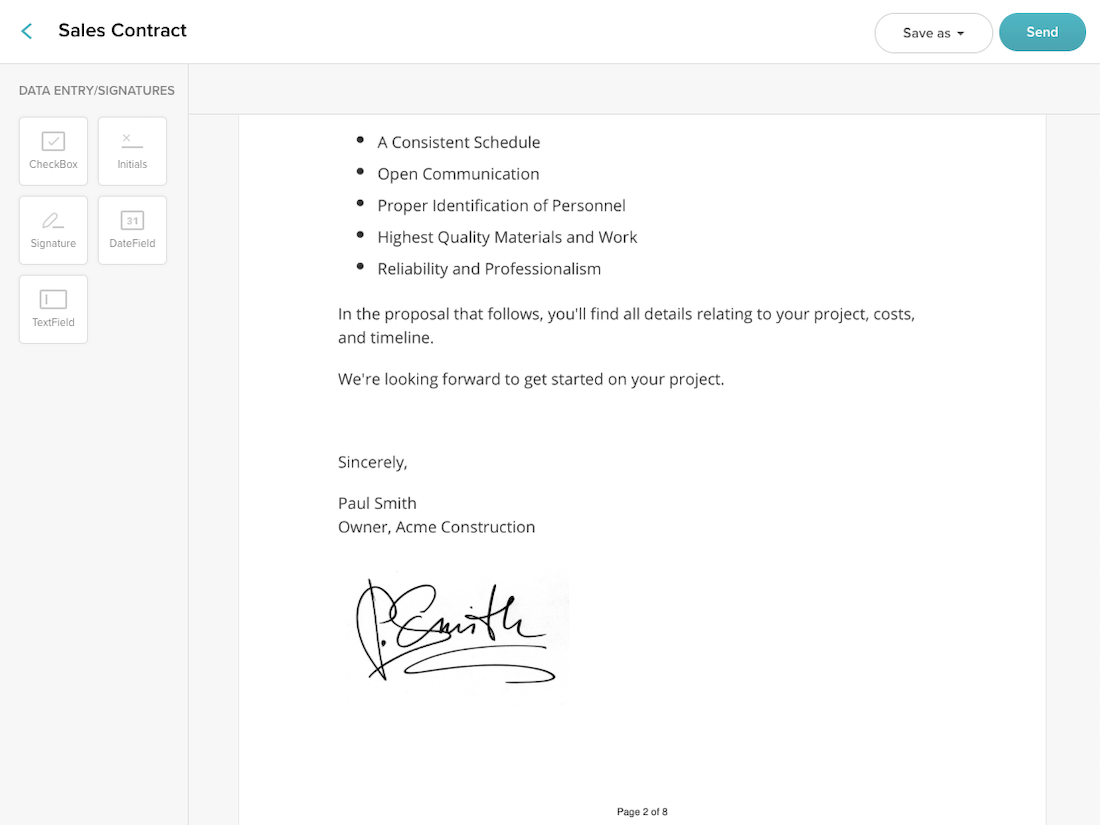1100x825 pixels.
Task: Click Paul Smith's handwritten signature image
Action: (455, 635)
